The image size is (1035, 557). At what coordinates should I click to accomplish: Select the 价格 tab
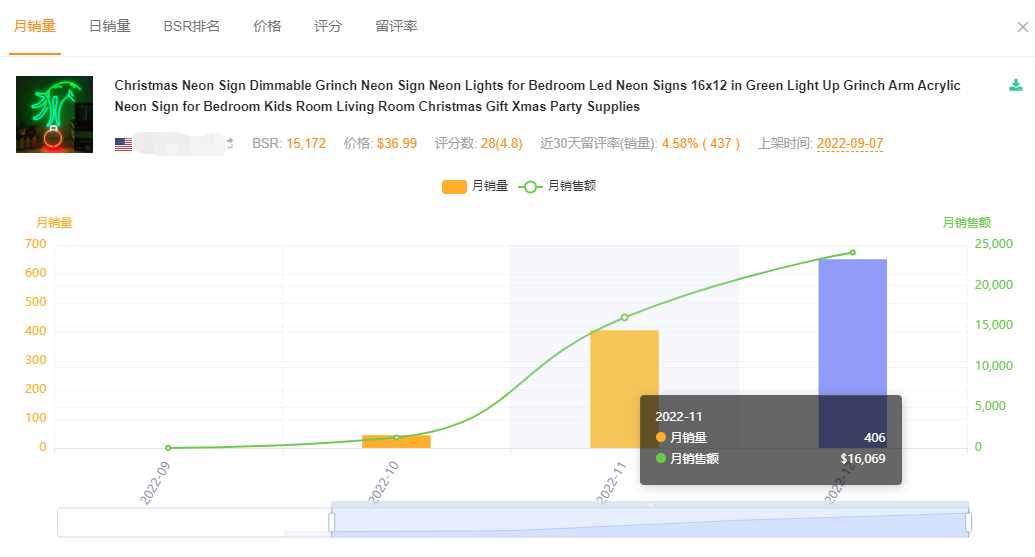point(267,26)
